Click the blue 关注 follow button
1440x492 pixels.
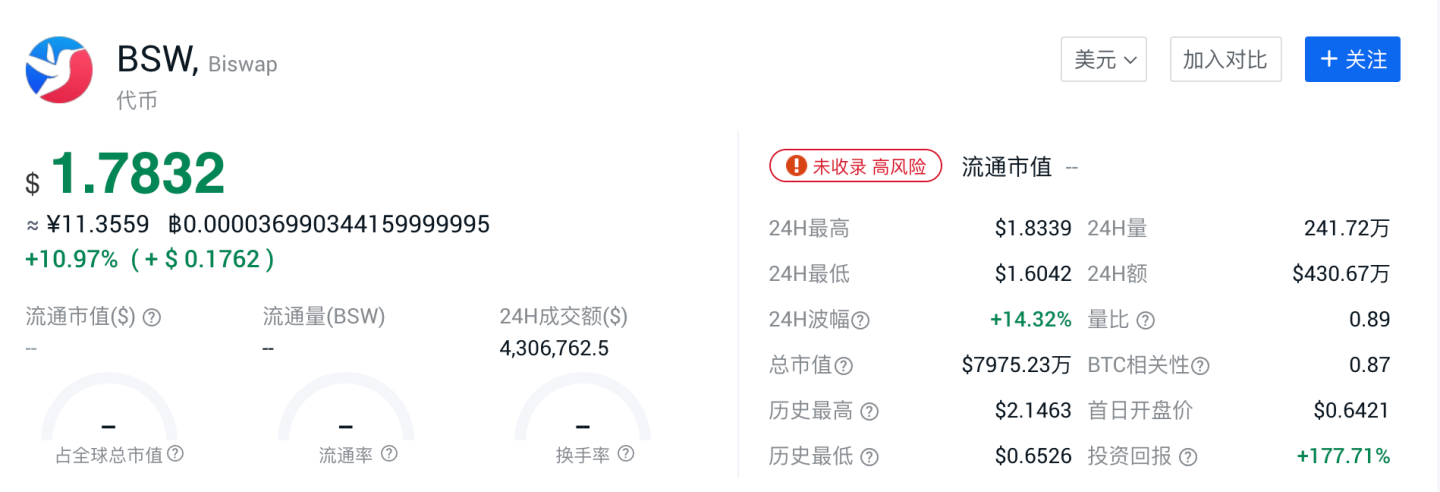coord(1352,60)
